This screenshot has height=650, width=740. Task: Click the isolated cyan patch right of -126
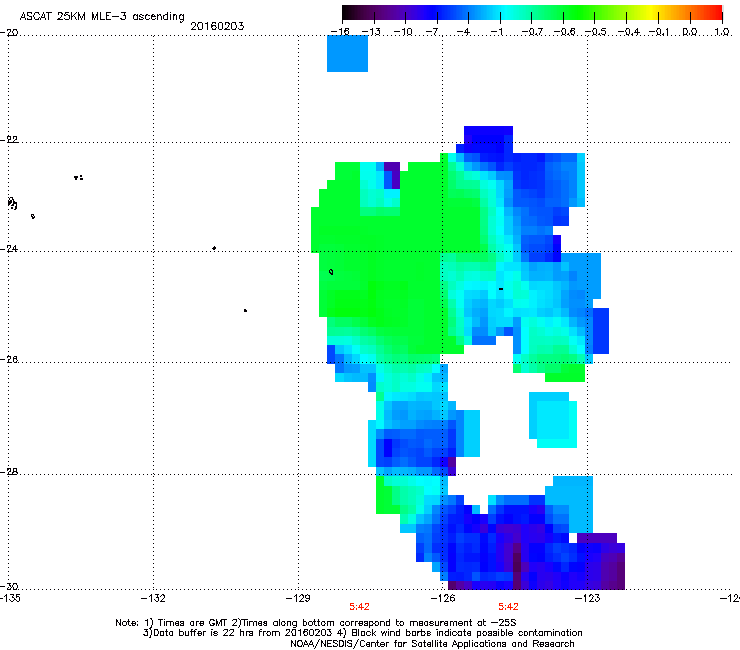pos(553,420)
